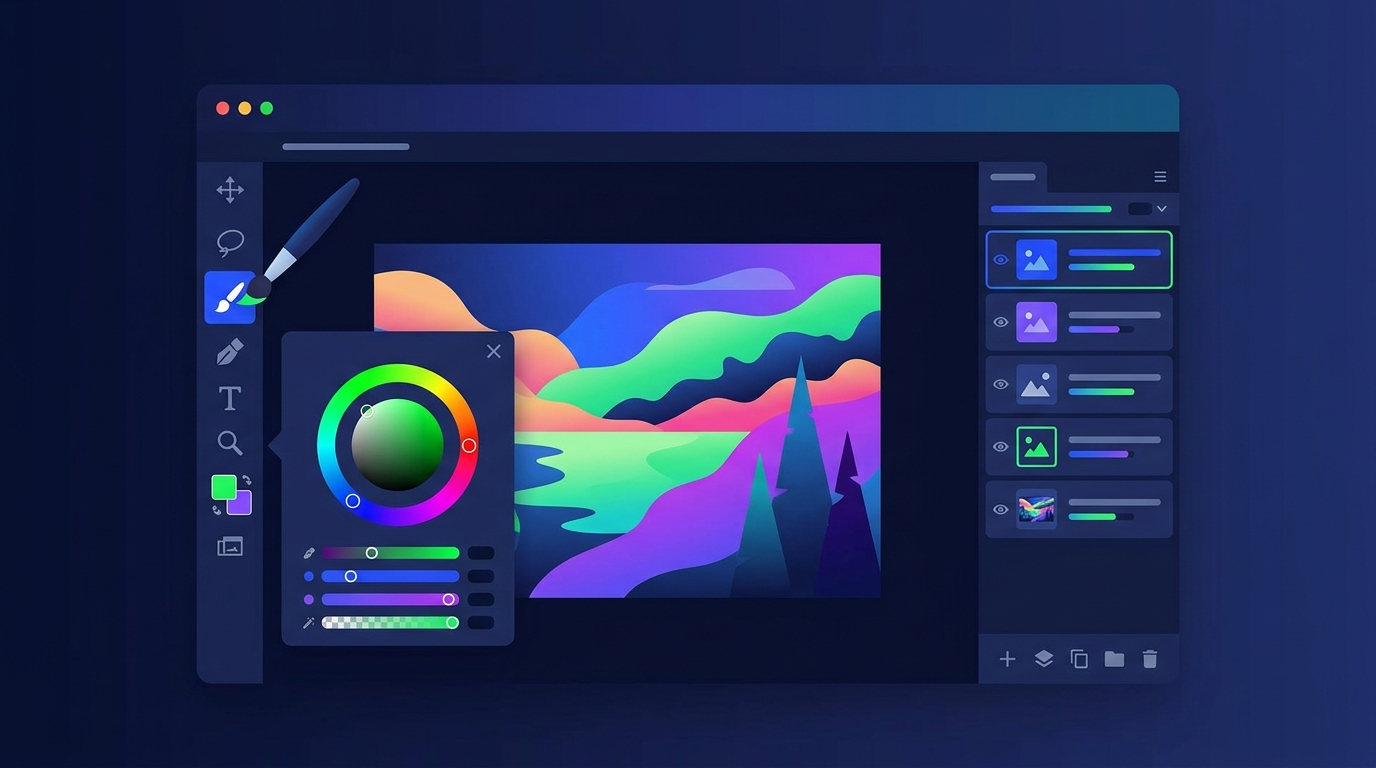Delete layer using the trash icon

pos(1150,659)
